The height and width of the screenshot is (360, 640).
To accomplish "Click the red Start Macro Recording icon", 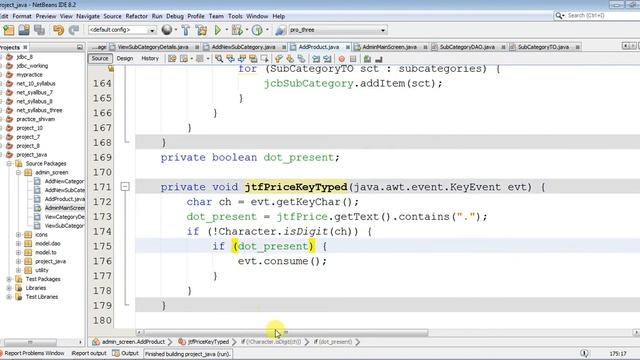I will [342, 59].
